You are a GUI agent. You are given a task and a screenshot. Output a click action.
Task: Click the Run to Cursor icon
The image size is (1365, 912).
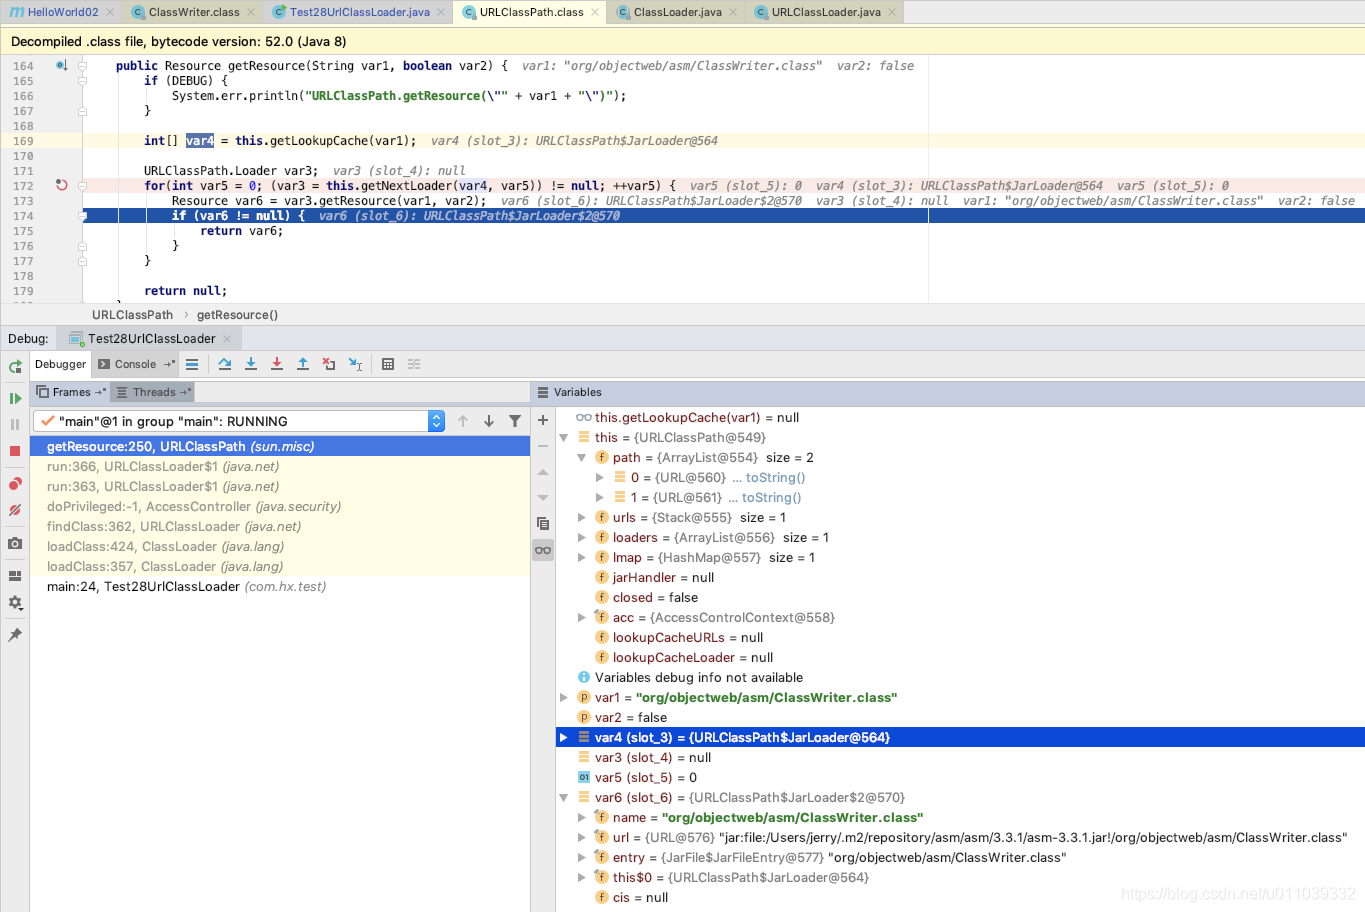pos(355,364)
